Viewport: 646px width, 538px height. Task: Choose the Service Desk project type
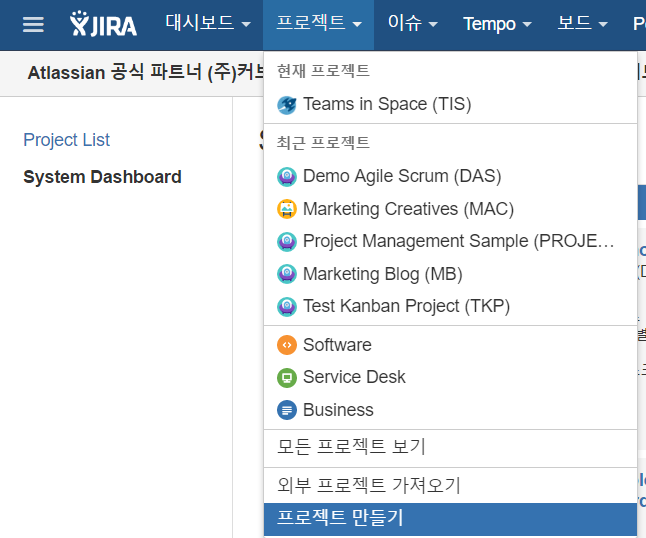click(x=450, y=378)
